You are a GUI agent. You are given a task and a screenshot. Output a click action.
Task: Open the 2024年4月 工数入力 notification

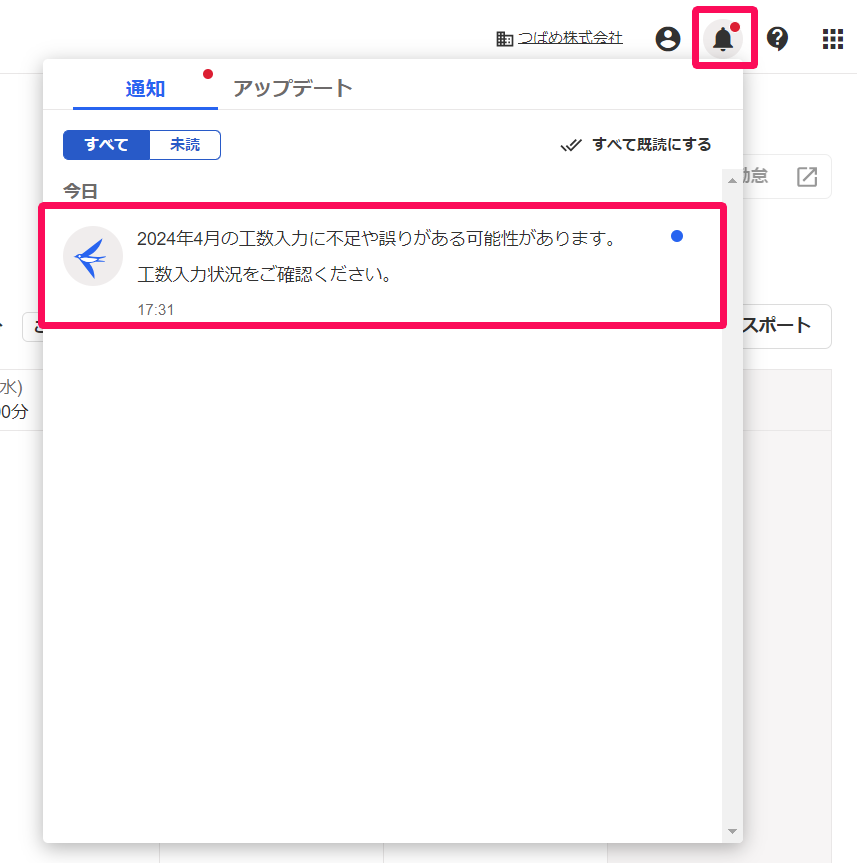point(383,266)
